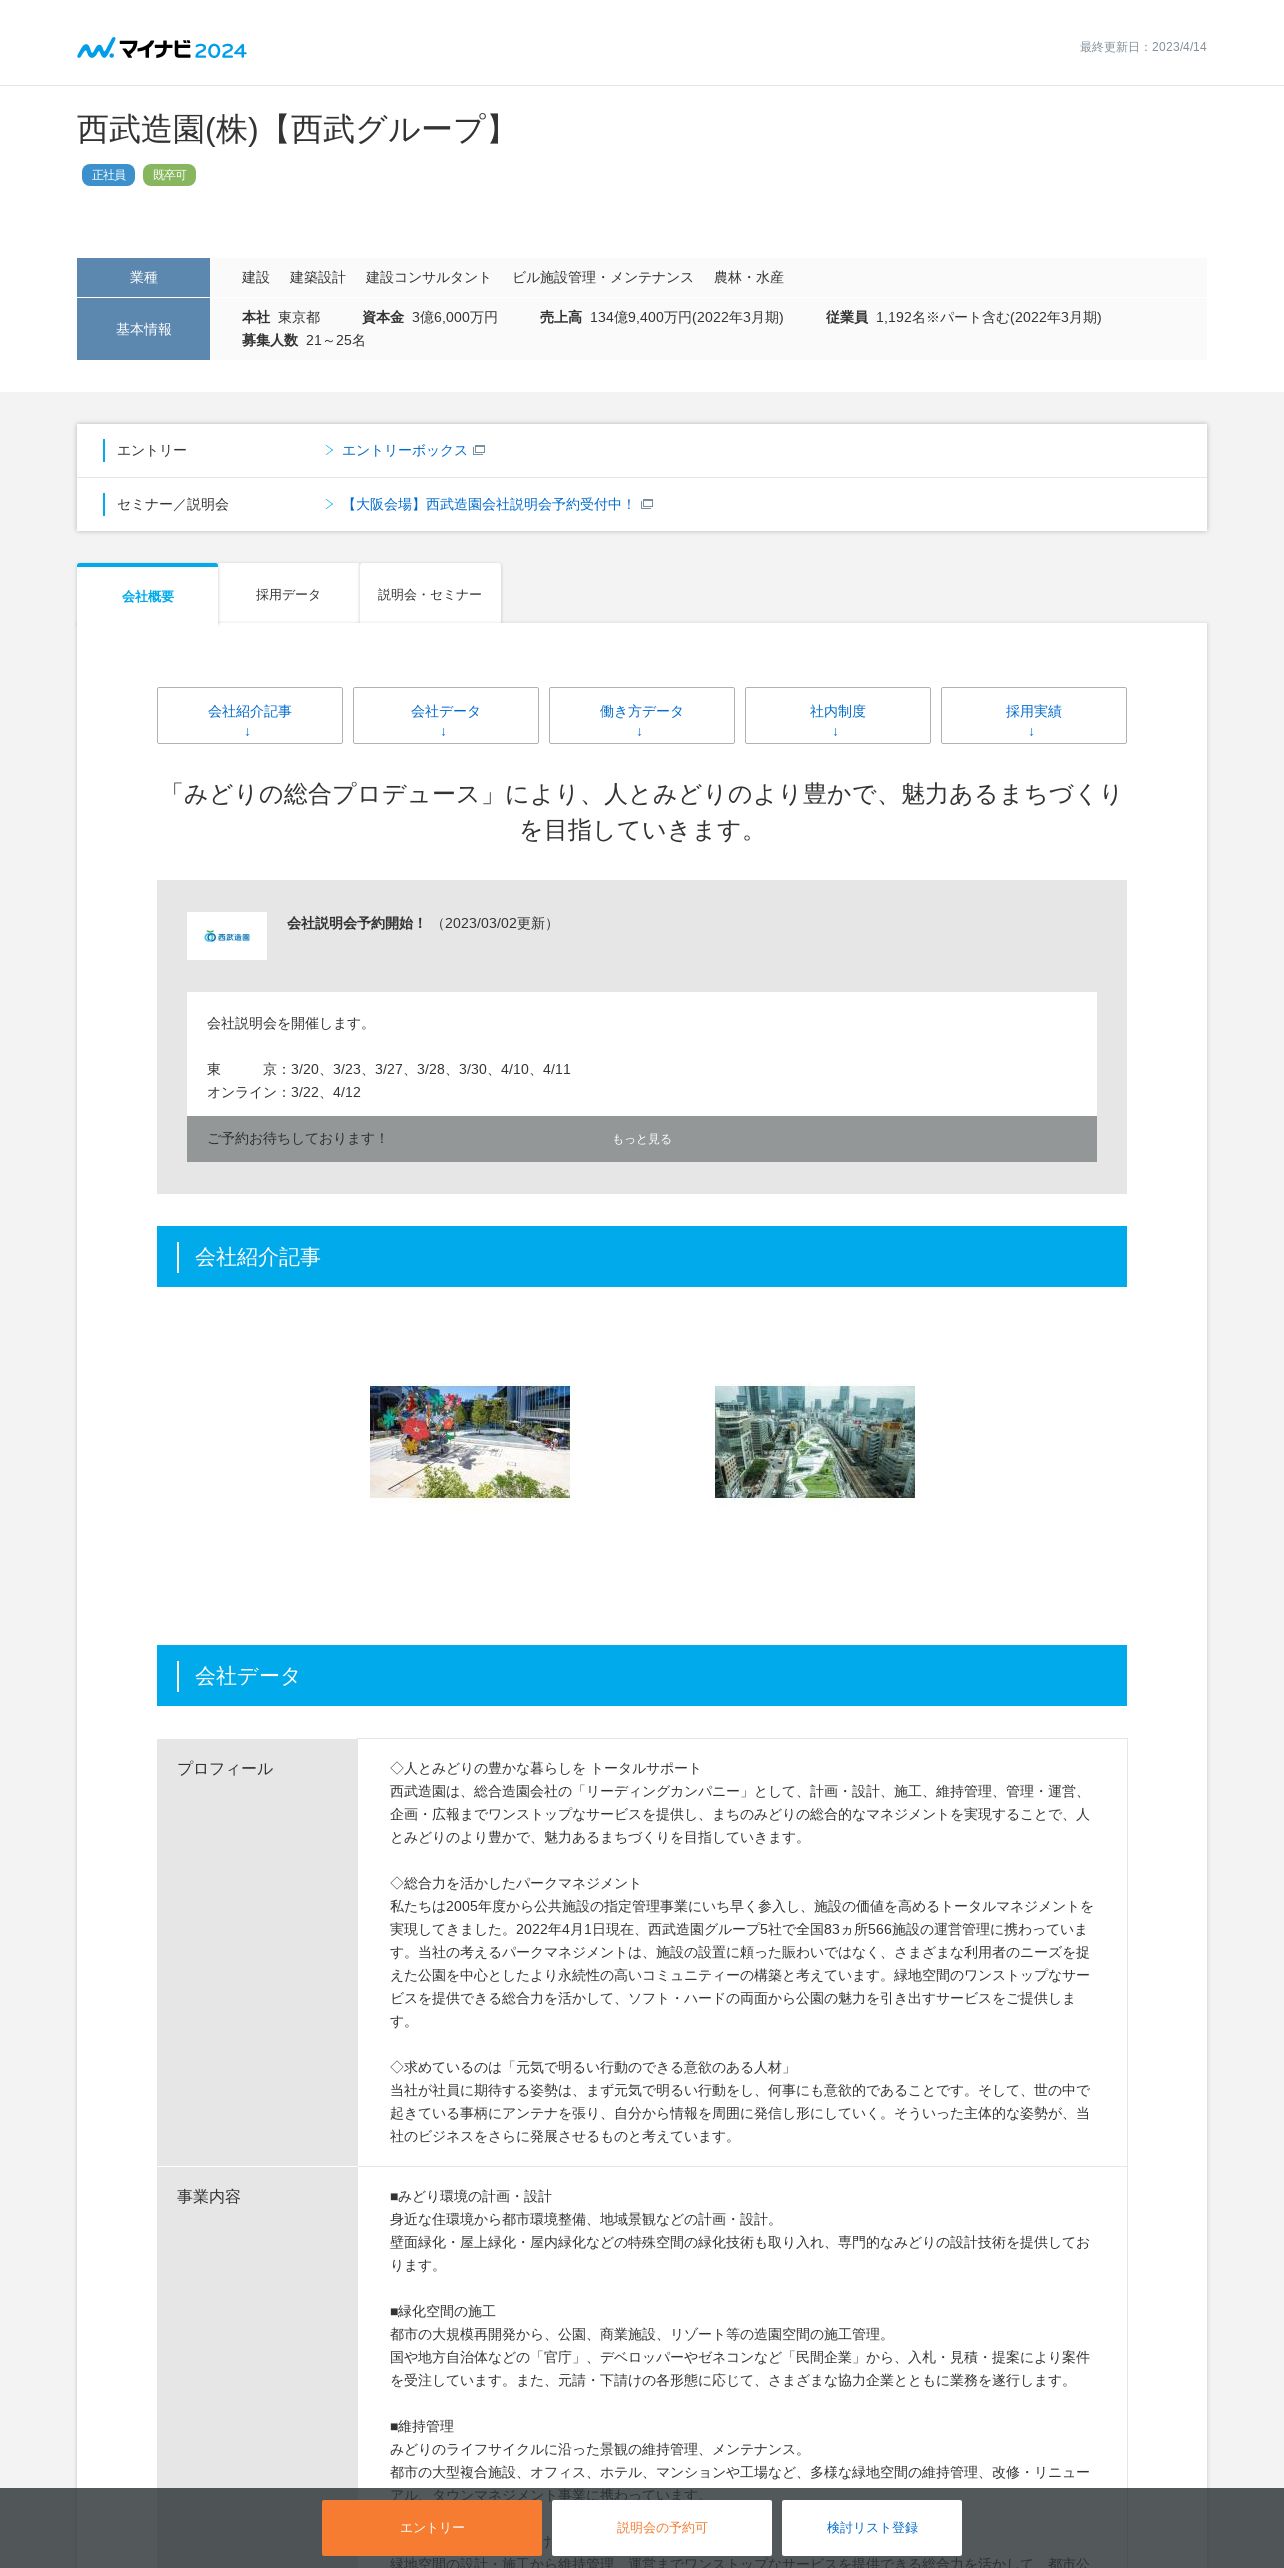Jump to 会社紹介記事 section button
The width and height of the screenshot is (1284, 2568).
tap(250, 716)
